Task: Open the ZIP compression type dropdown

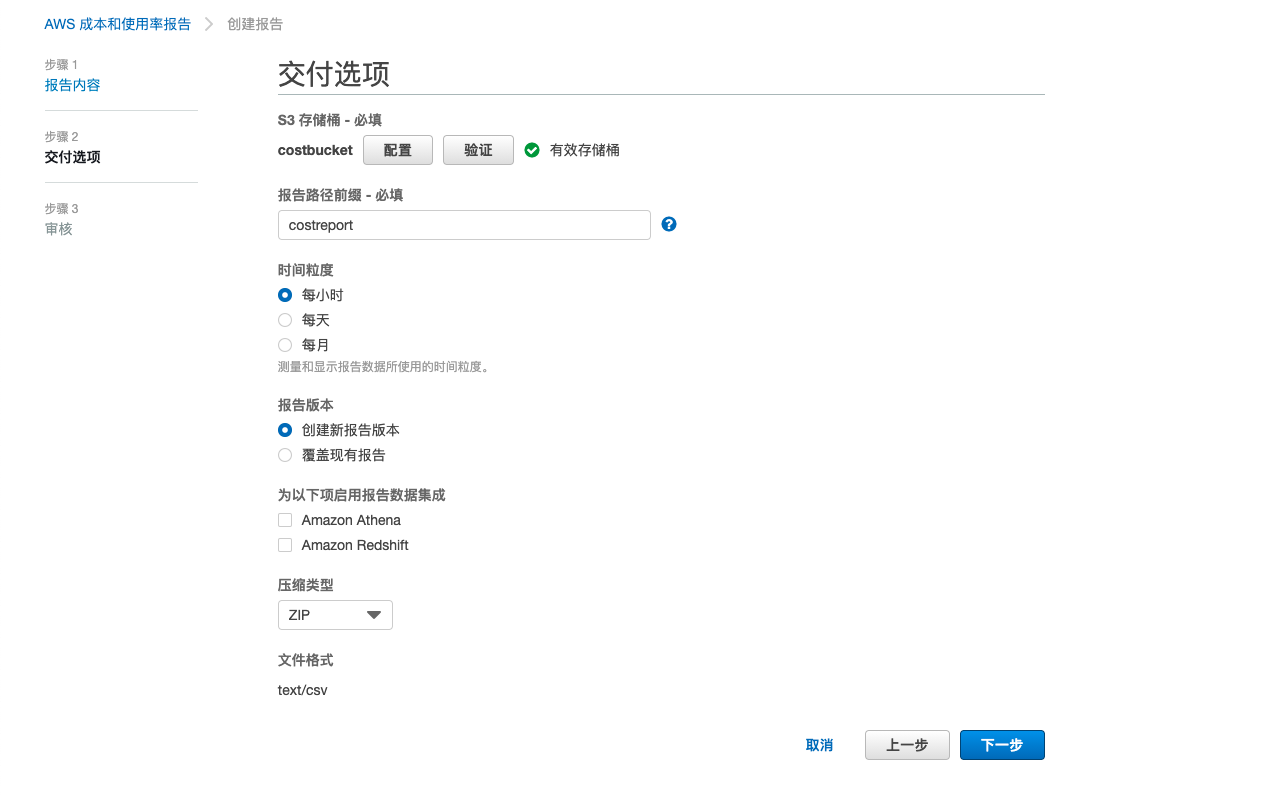Action: [335, 615]
